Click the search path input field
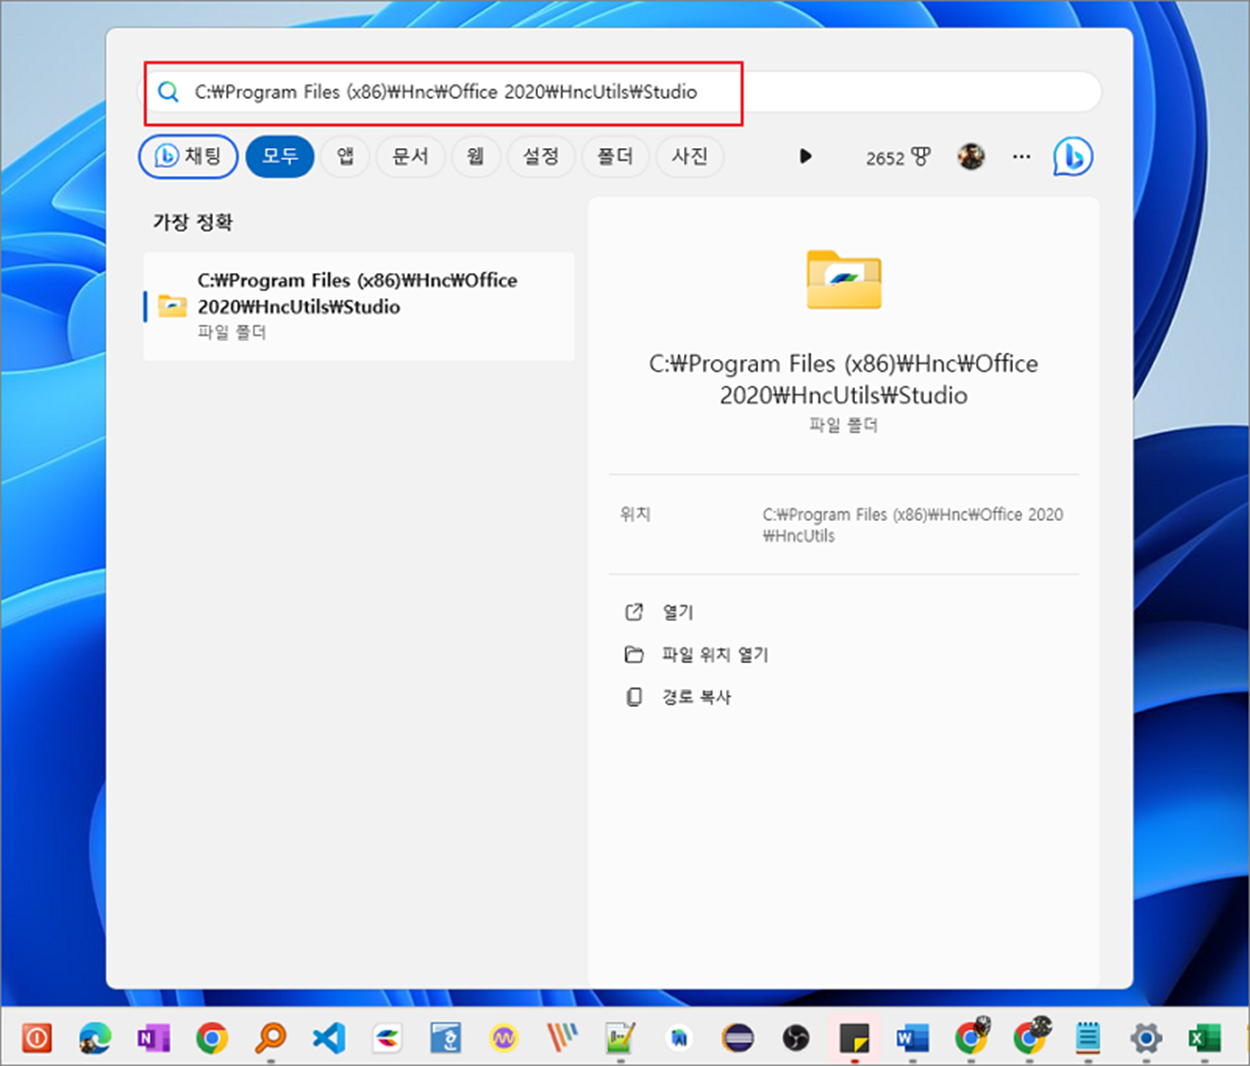This screenshot has width=1250, height=1066. [x=620, y=92]
